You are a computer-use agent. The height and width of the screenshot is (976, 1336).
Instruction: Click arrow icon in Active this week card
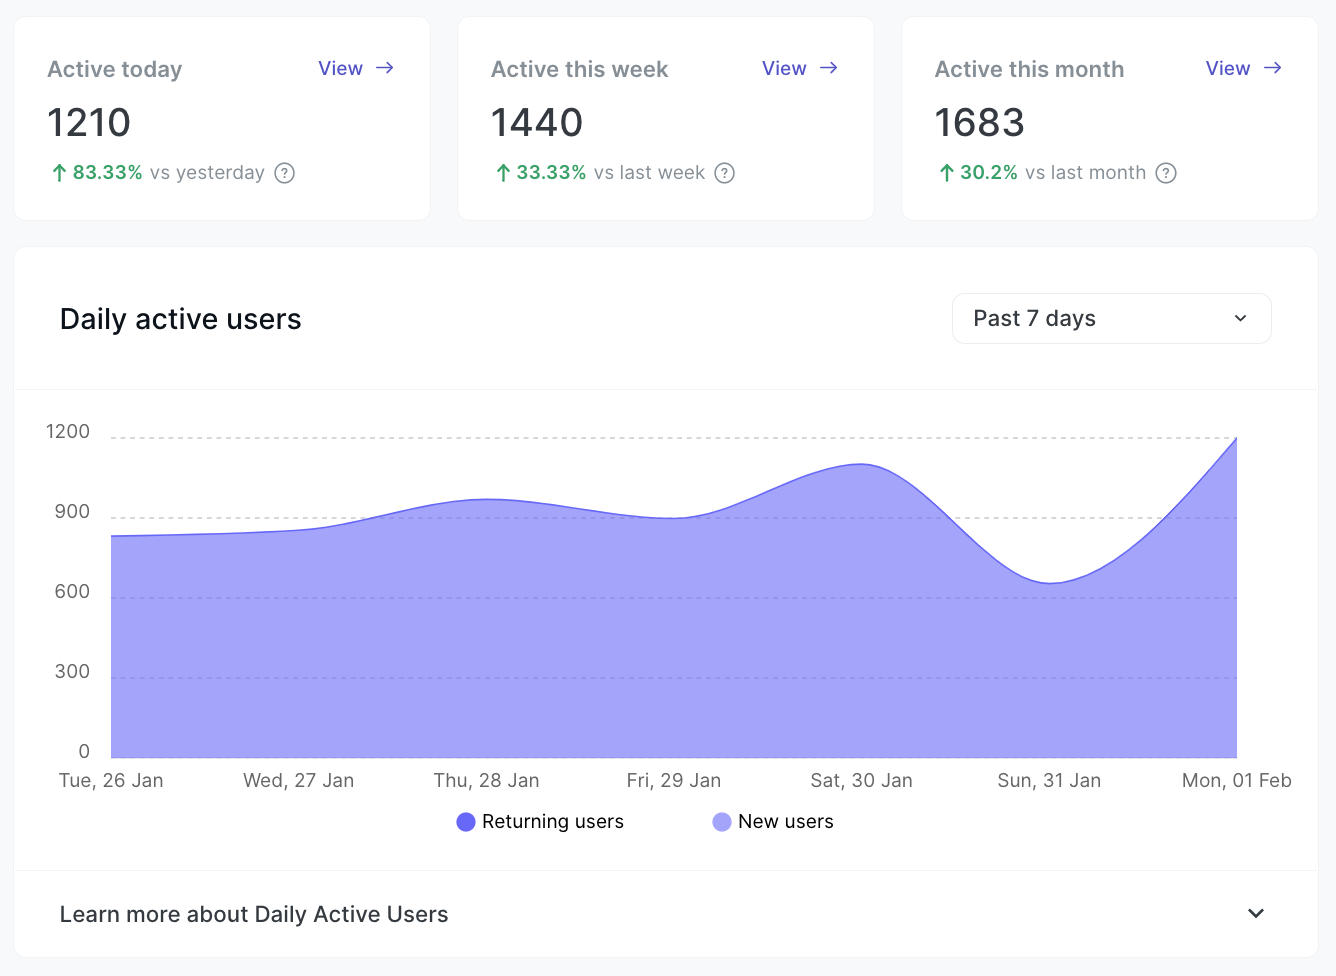click(829, 68)
